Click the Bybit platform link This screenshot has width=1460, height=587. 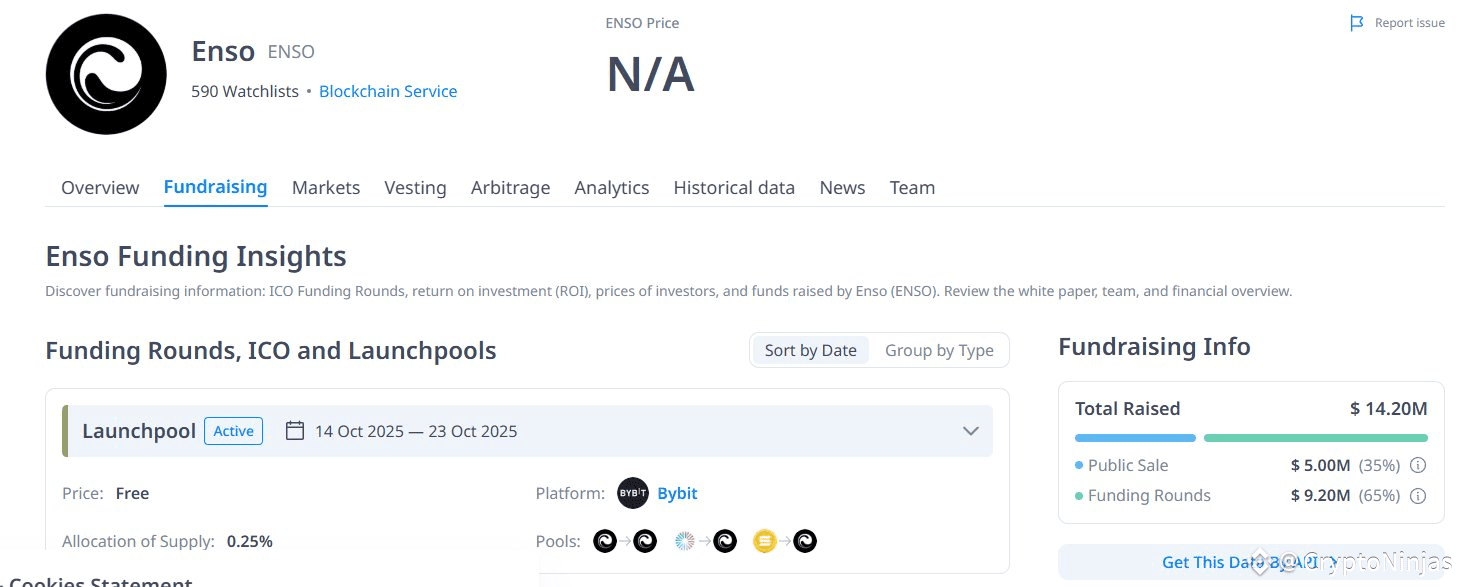tap(677, 493)
